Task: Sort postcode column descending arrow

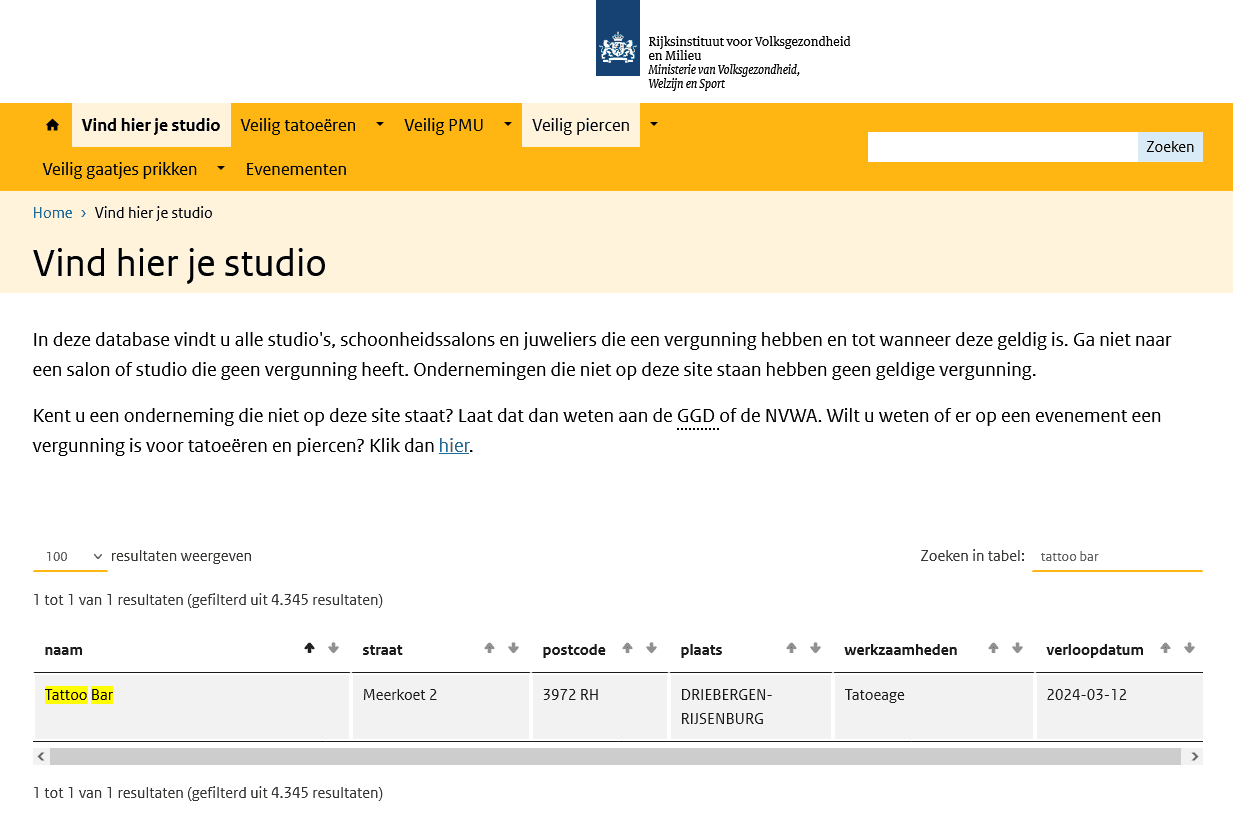Action: [651, 648]
